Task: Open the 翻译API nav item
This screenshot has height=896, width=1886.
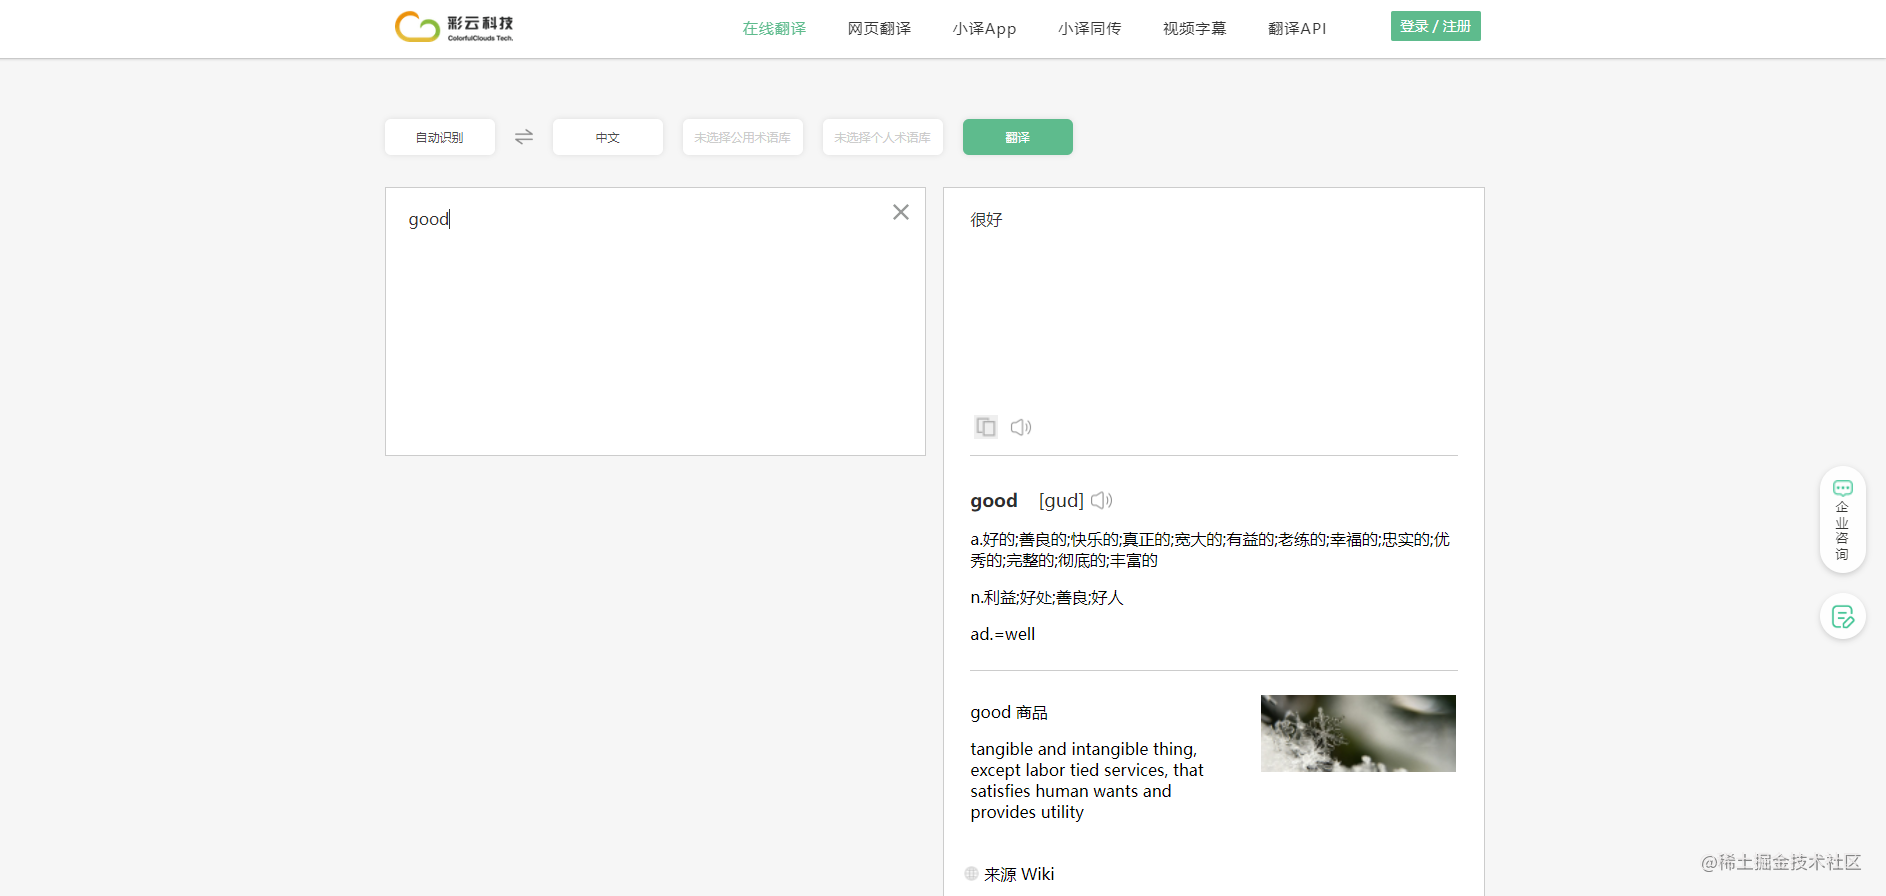Action: point(1297,28)
